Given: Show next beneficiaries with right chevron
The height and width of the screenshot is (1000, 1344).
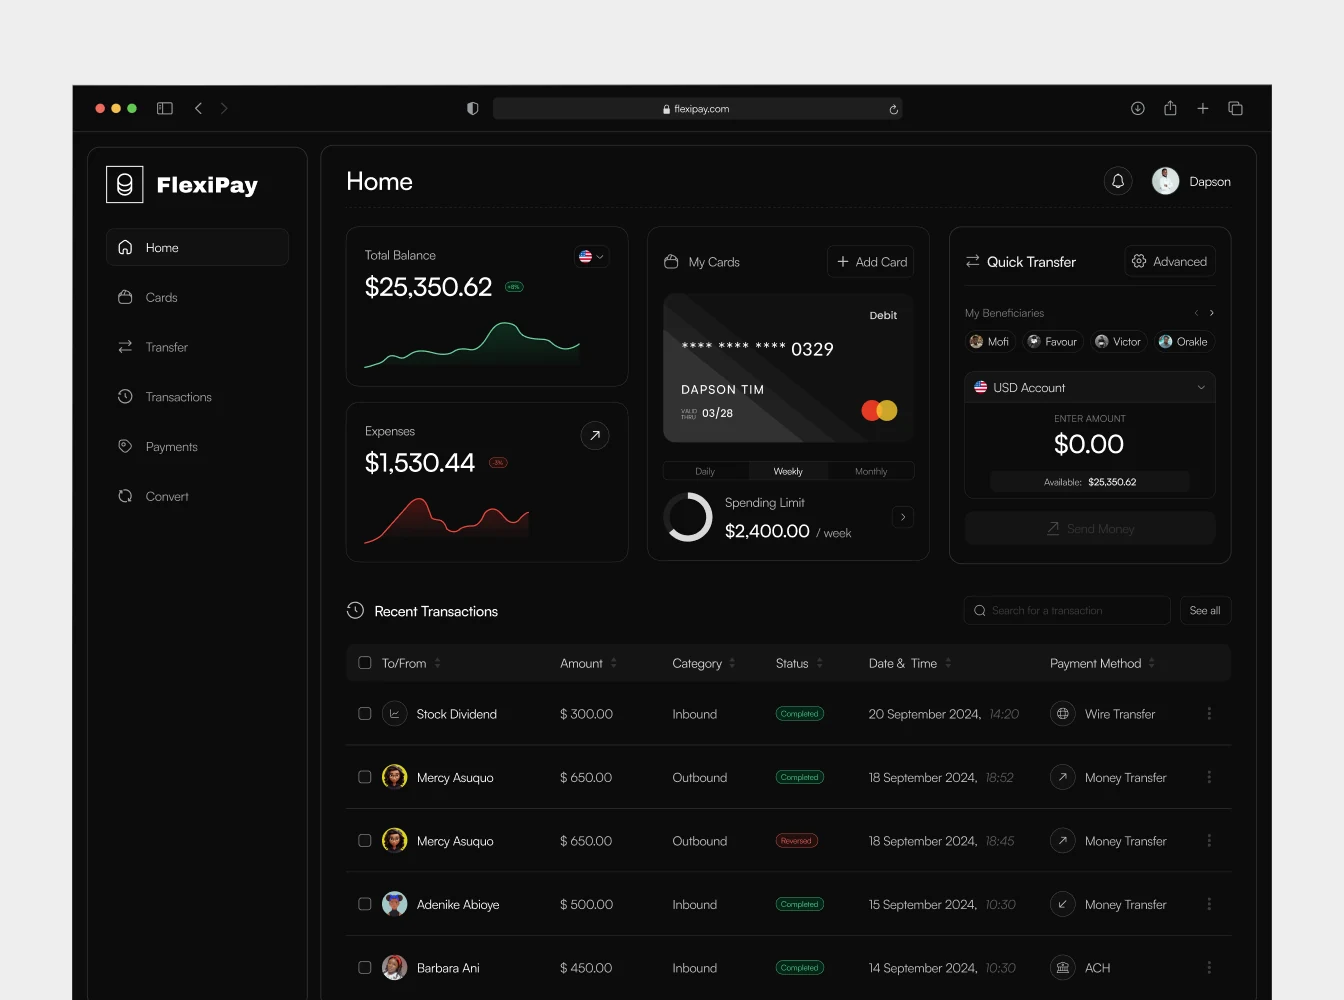Looking at the screenshot, I should point(1212,313).
